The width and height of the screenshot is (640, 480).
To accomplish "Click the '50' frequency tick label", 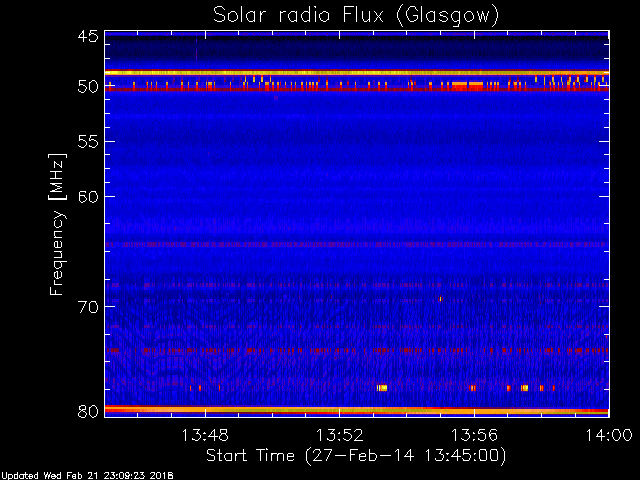I will tap(88, 87).
